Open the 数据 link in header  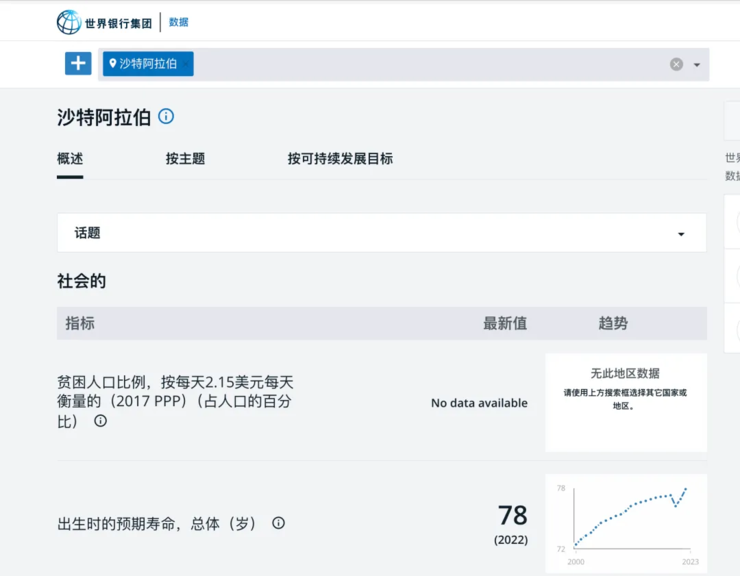pos(178,22)
